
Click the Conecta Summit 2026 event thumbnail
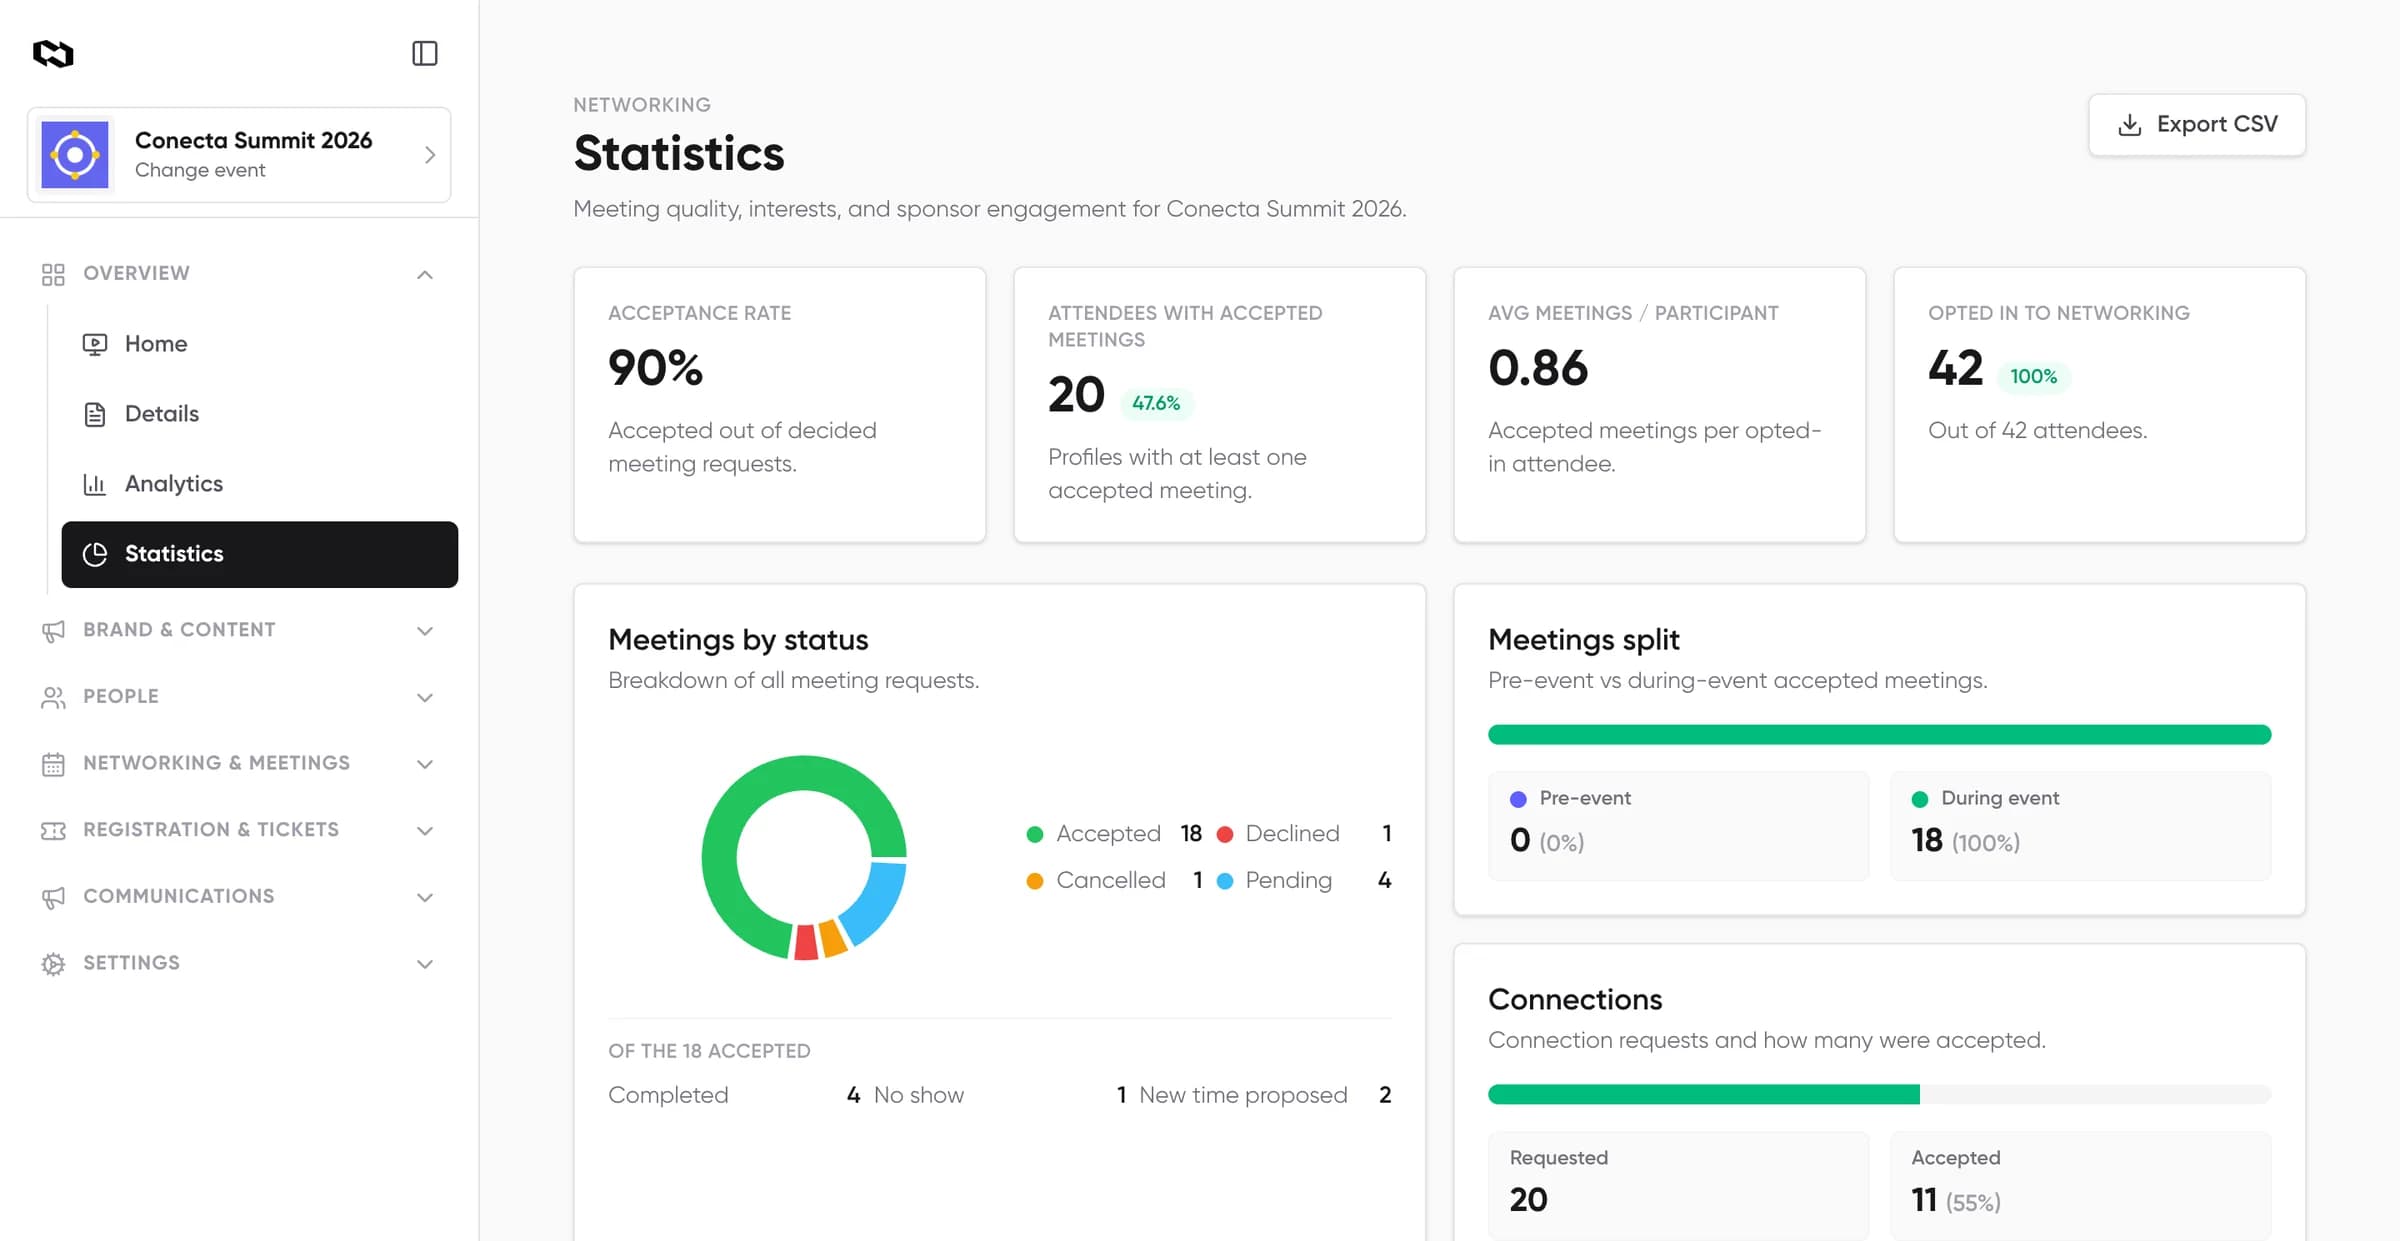(75, 155)
